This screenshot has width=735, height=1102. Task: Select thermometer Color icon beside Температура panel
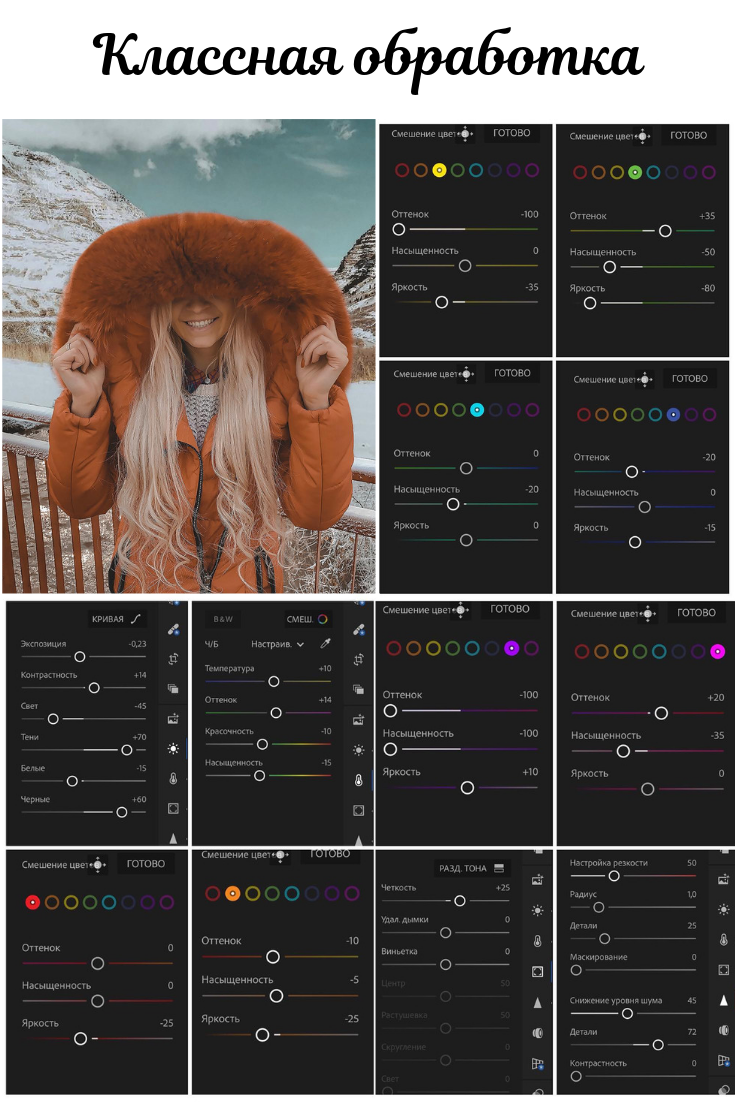click(358, 780)
